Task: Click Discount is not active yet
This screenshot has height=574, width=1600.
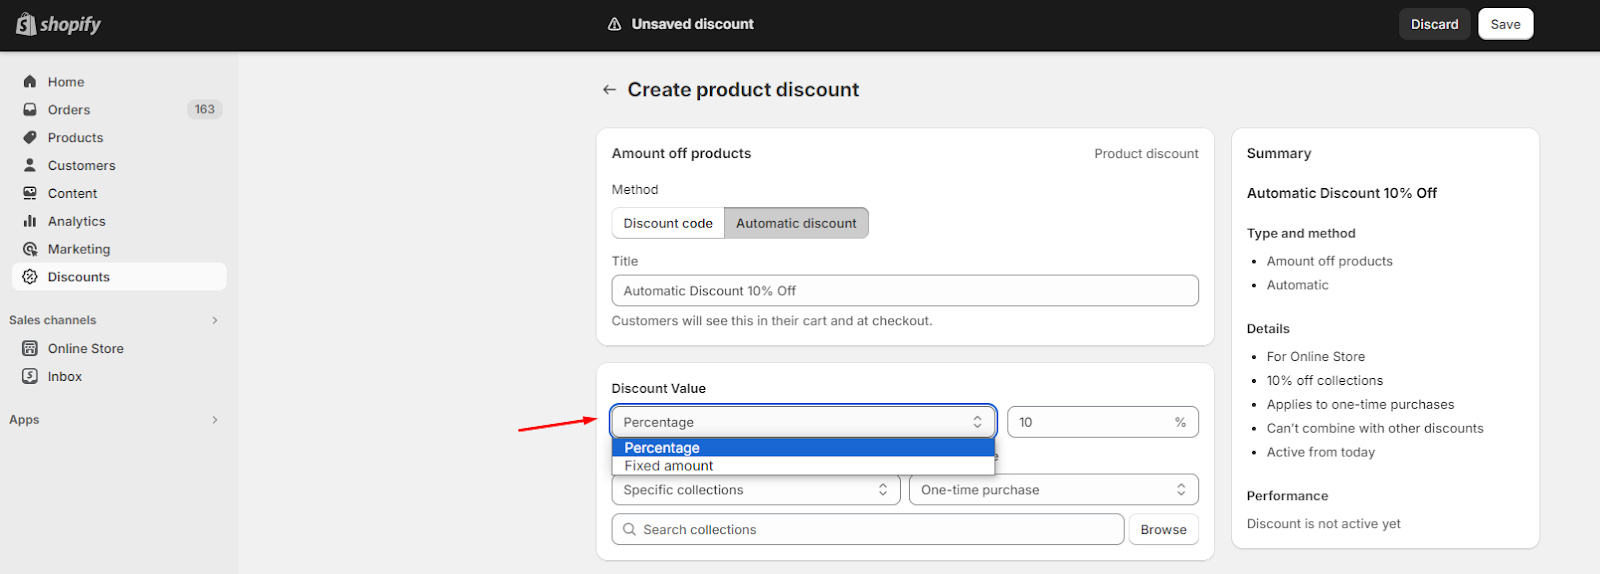Action: pos(1324,524)
